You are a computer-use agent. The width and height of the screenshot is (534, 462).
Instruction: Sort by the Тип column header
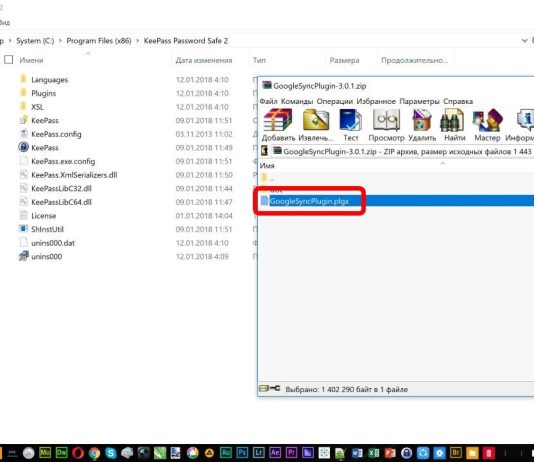point(259,60)
